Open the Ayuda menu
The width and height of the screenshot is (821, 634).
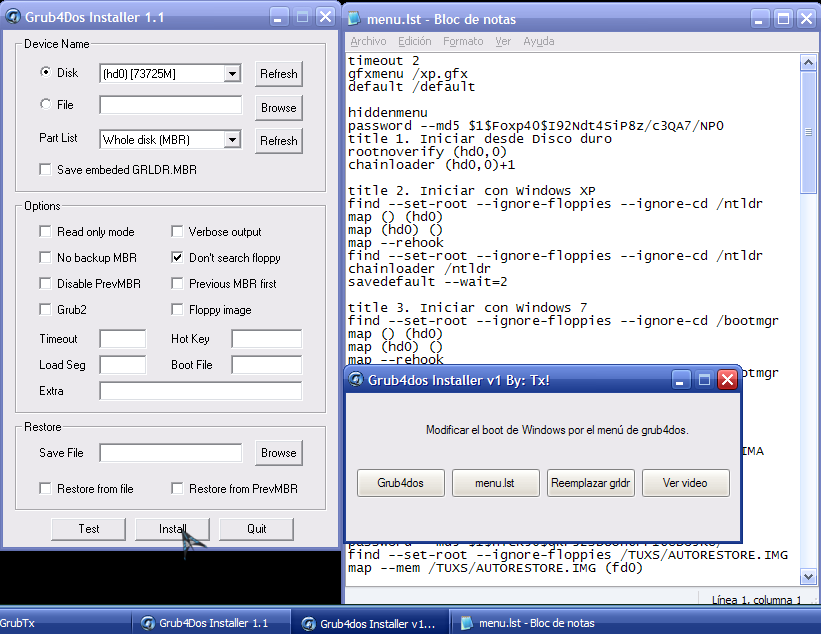point(539,41)
